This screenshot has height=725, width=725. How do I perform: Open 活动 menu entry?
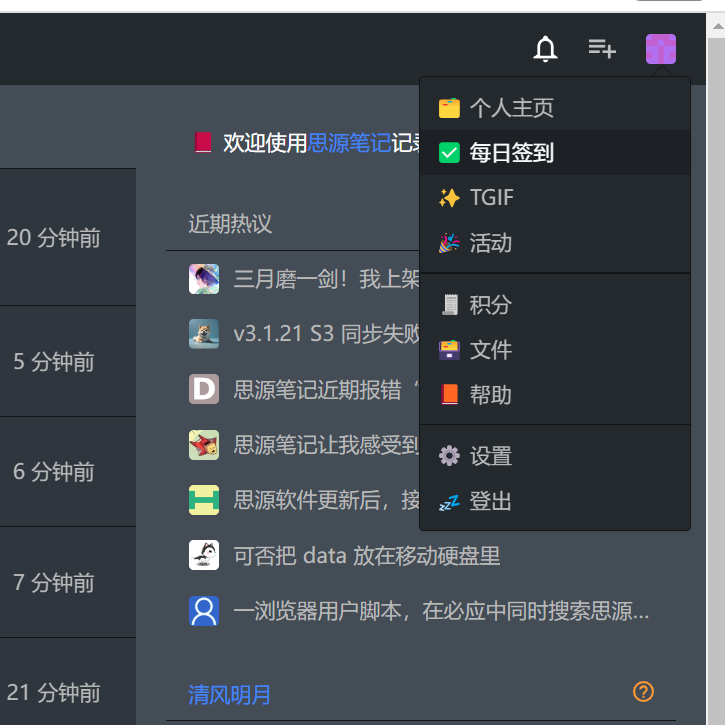tap(555, 243)
